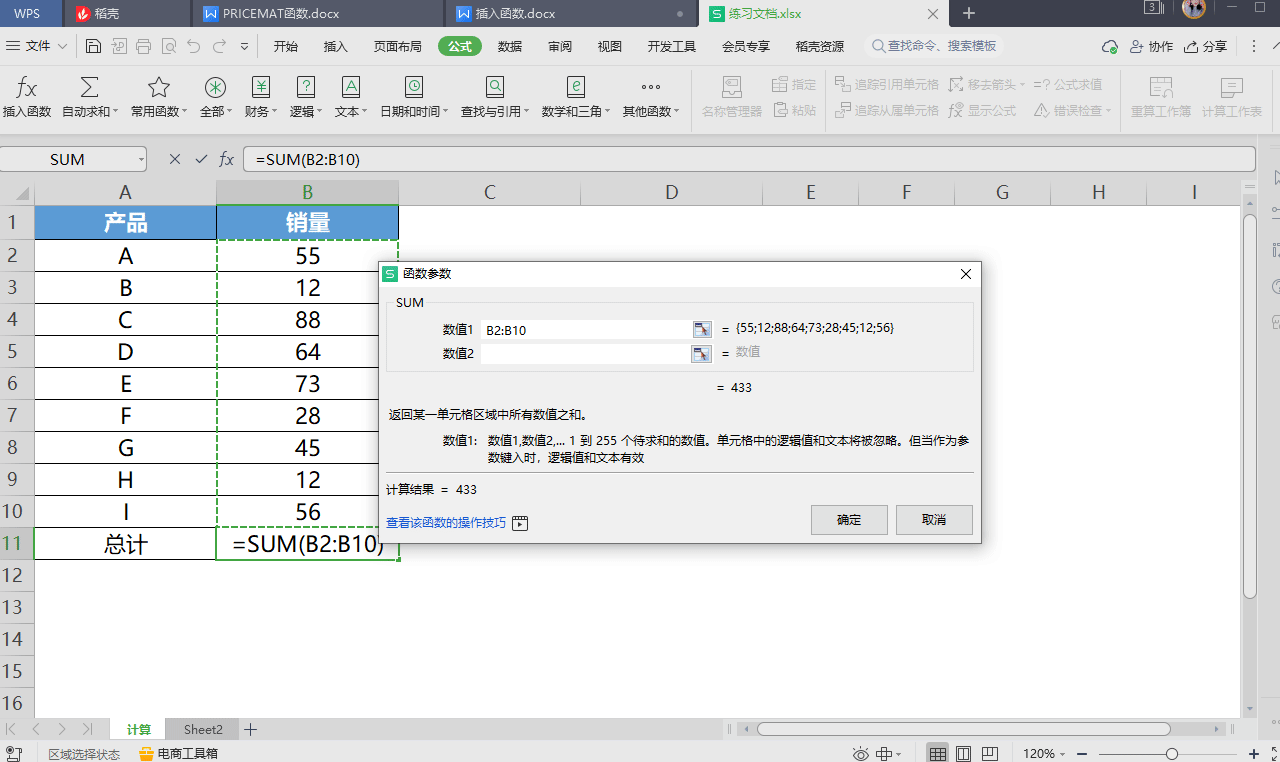Open the 插入函数.docx document tab
The width and height of the screenshot is (1280, 762).
click(x=570, y=13)
